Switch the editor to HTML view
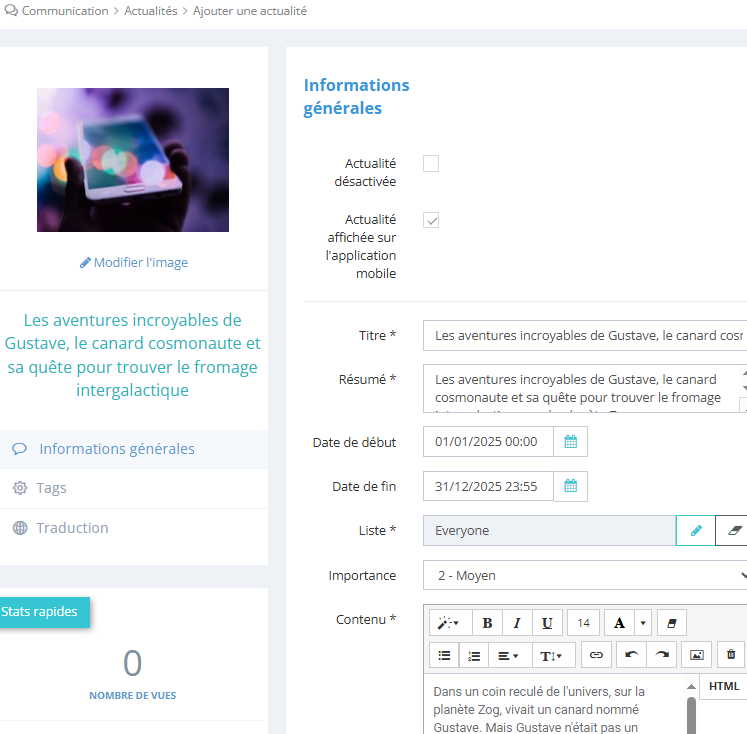Image resolution: width=747 pixels, height=734 pixels. 723,686
